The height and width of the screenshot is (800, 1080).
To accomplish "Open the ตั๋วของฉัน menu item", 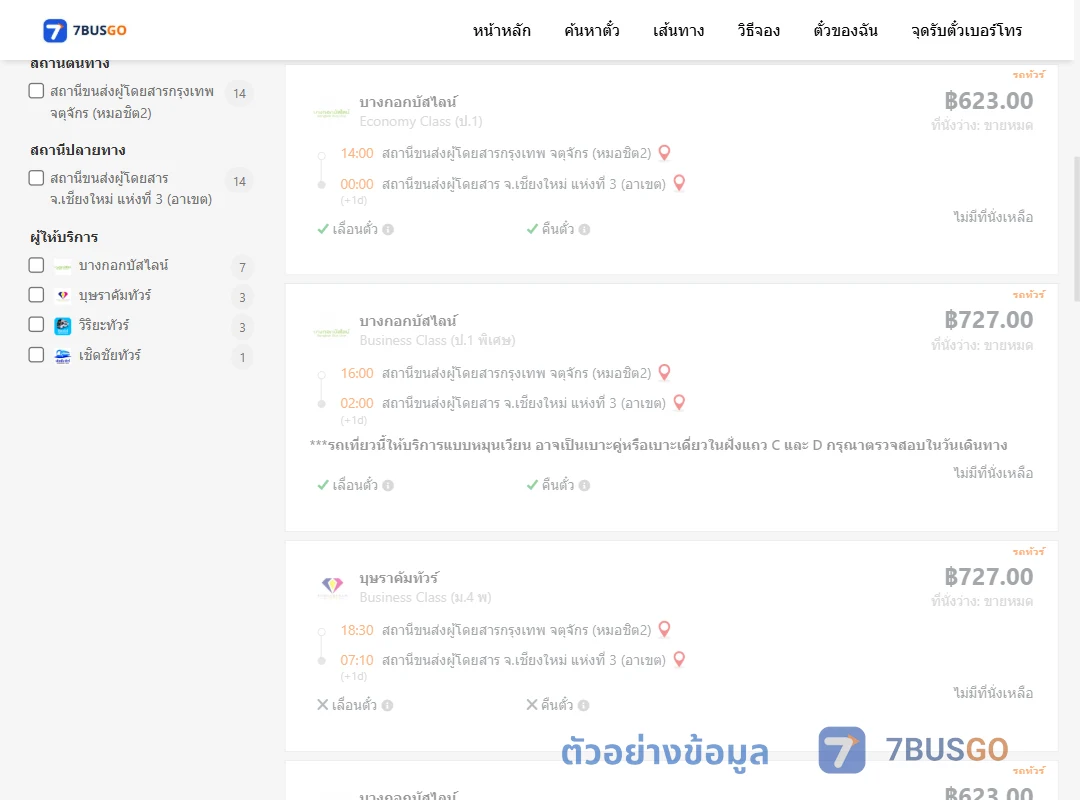I will [845, 30].
